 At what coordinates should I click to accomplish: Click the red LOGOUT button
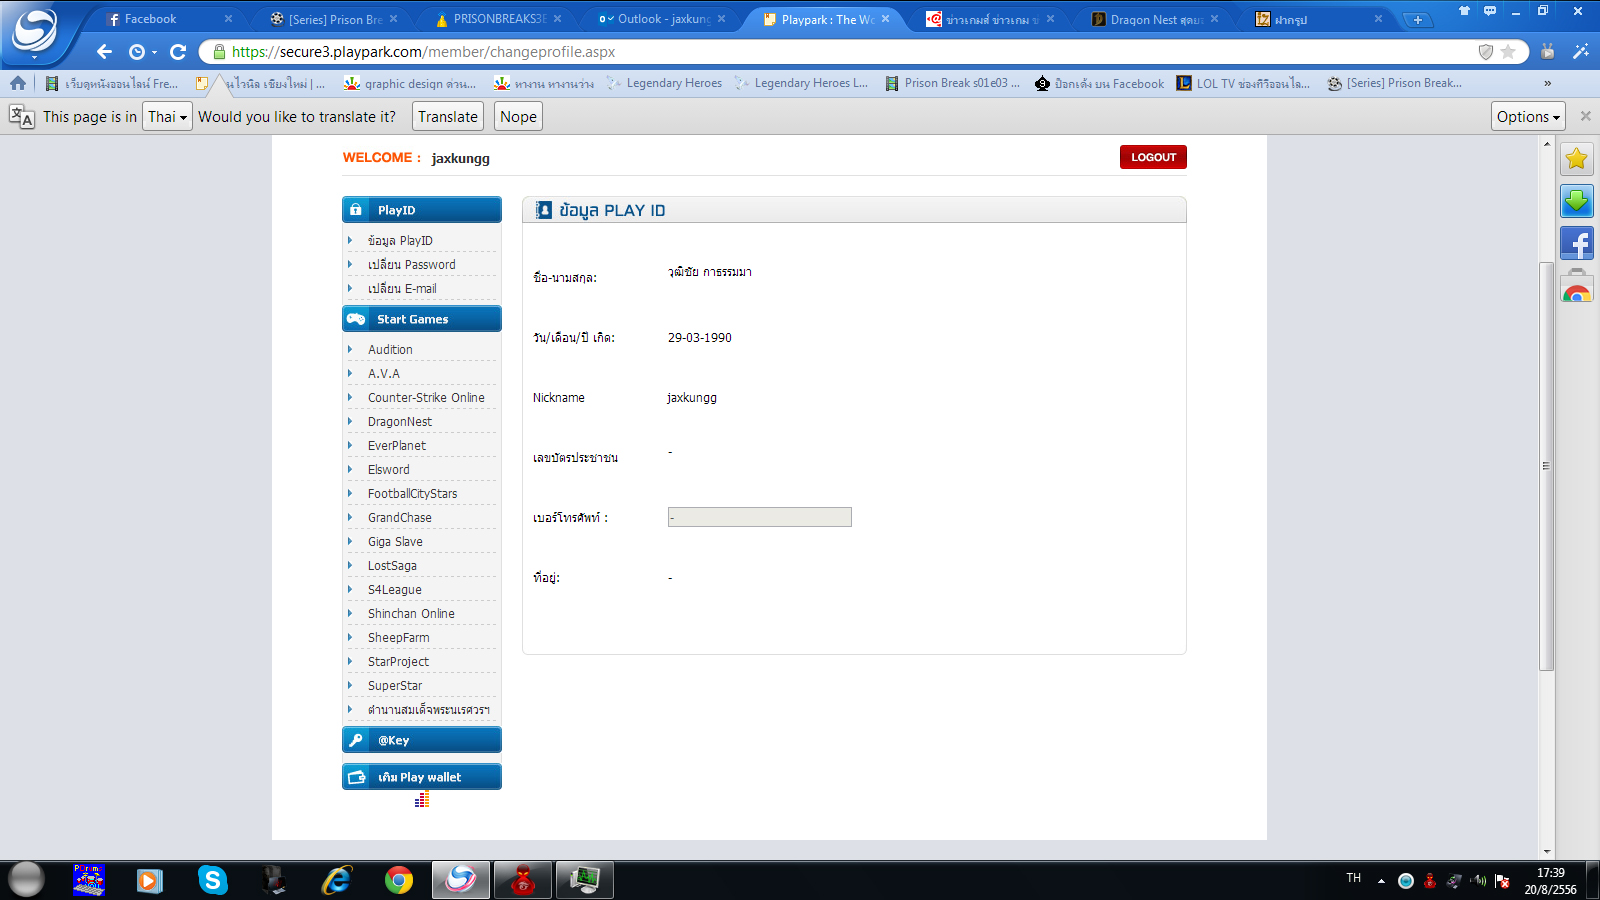pos(1153,157)
